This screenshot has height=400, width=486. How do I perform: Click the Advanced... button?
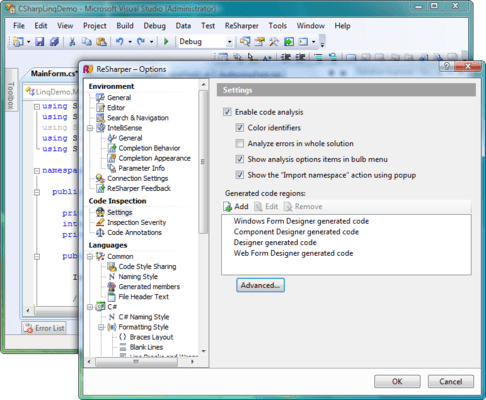tap(260, 285)
